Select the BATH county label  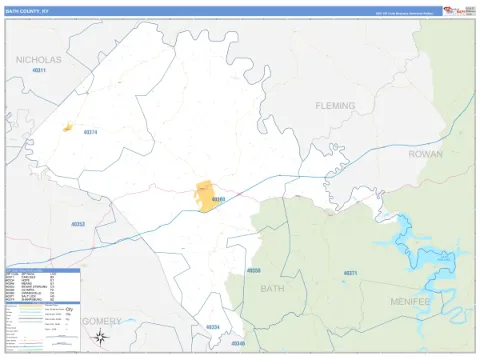tap(272, 288)
